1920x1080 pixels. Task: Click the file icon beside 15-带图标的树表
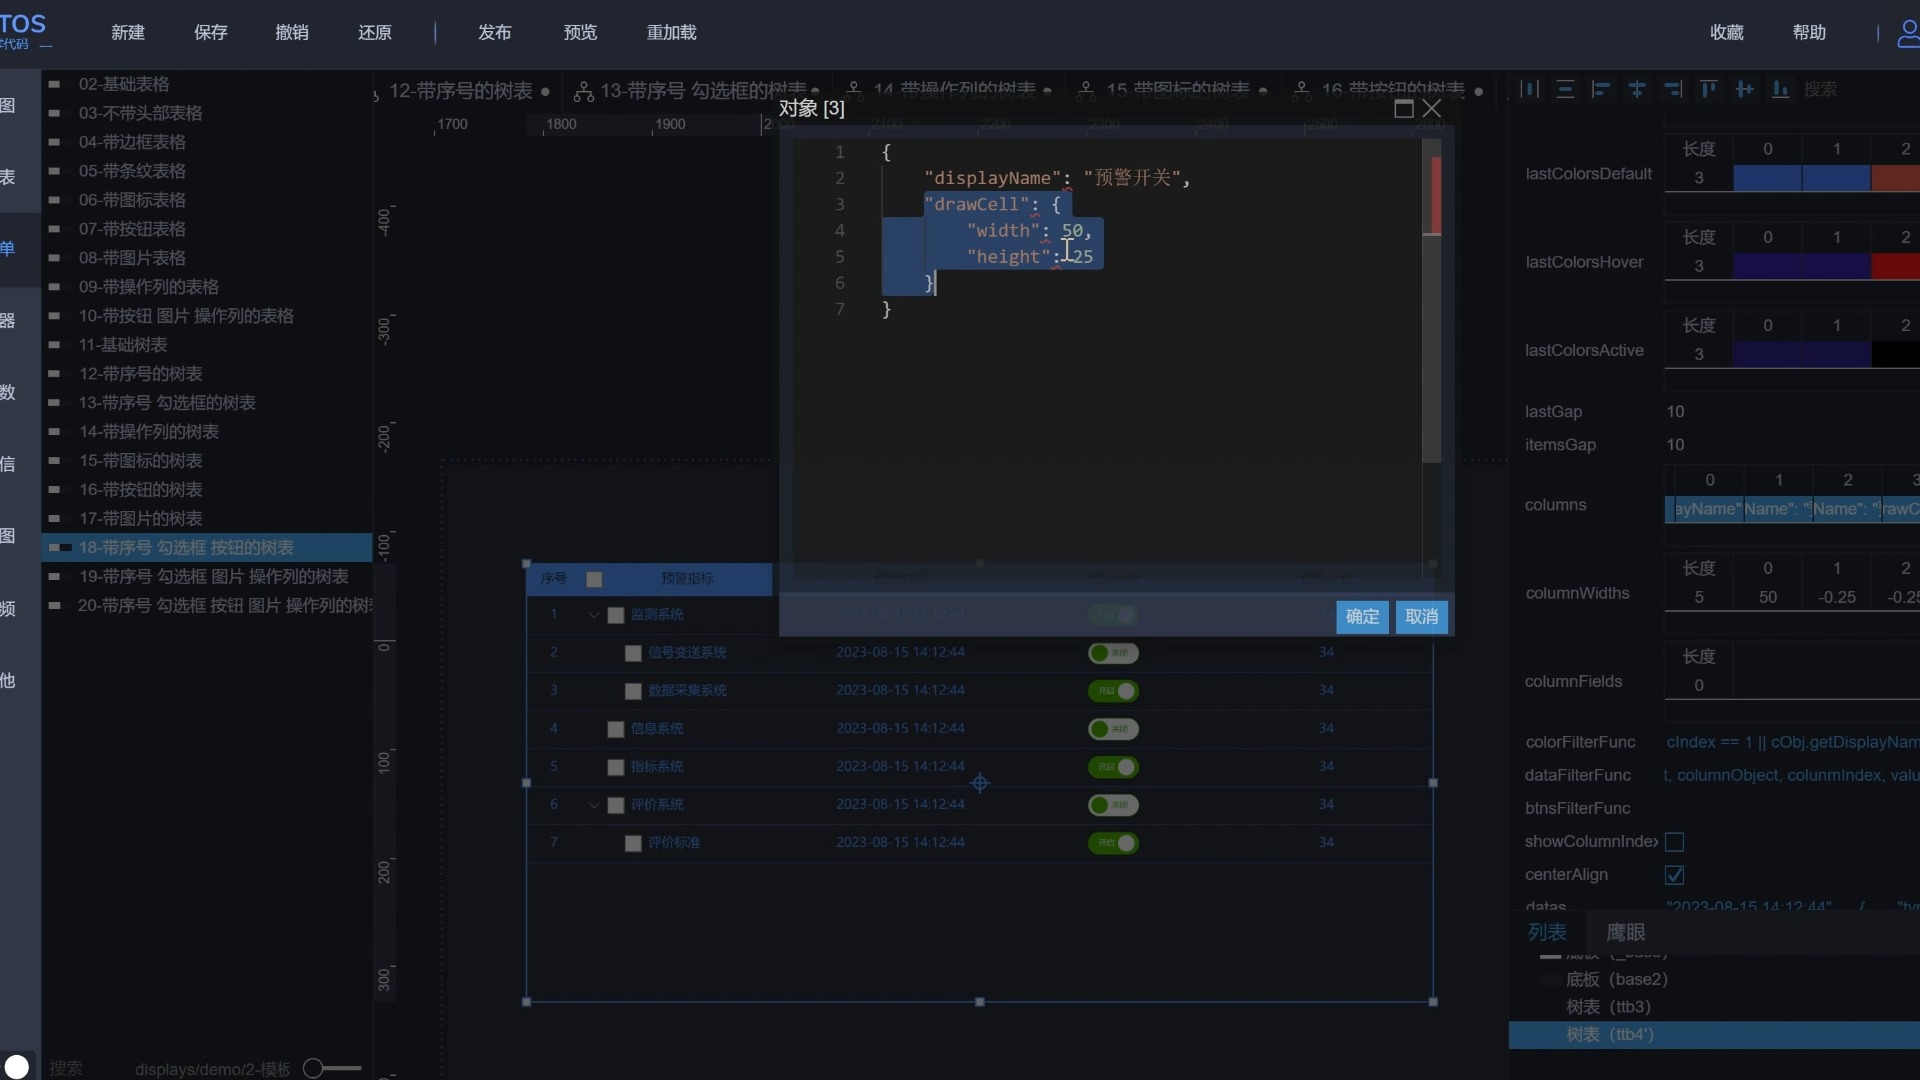tap(55, 461)
